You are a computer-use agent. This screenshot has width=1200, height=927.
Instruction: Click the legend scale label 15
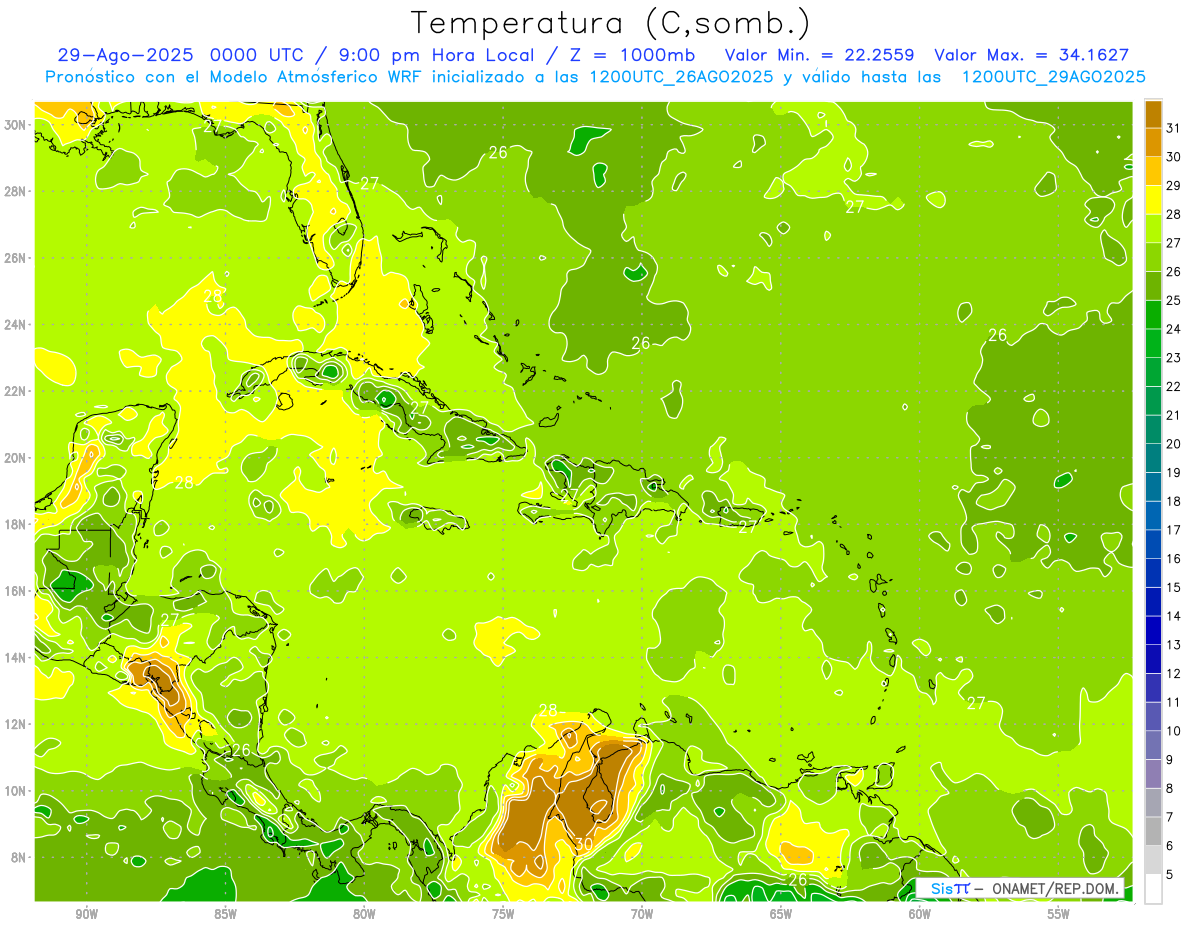(1173, 587)
